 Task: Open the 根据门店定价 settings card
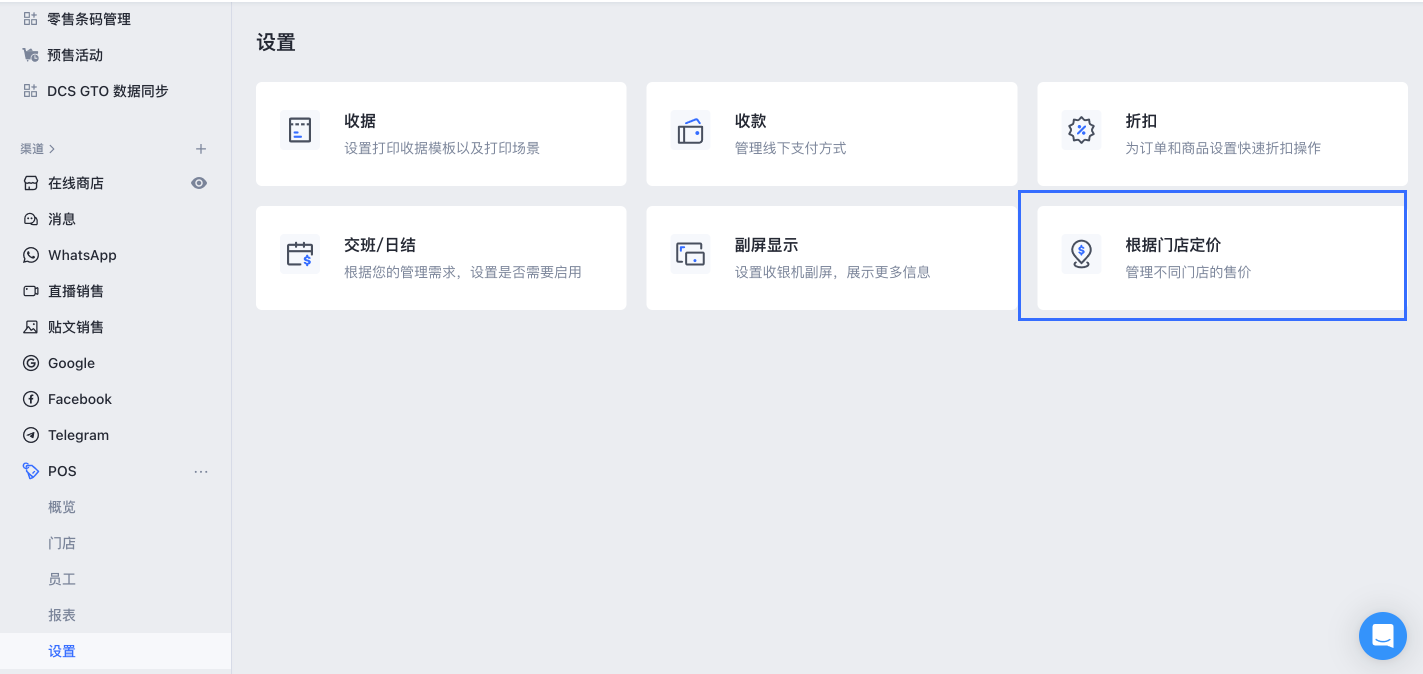(1222, 258)
